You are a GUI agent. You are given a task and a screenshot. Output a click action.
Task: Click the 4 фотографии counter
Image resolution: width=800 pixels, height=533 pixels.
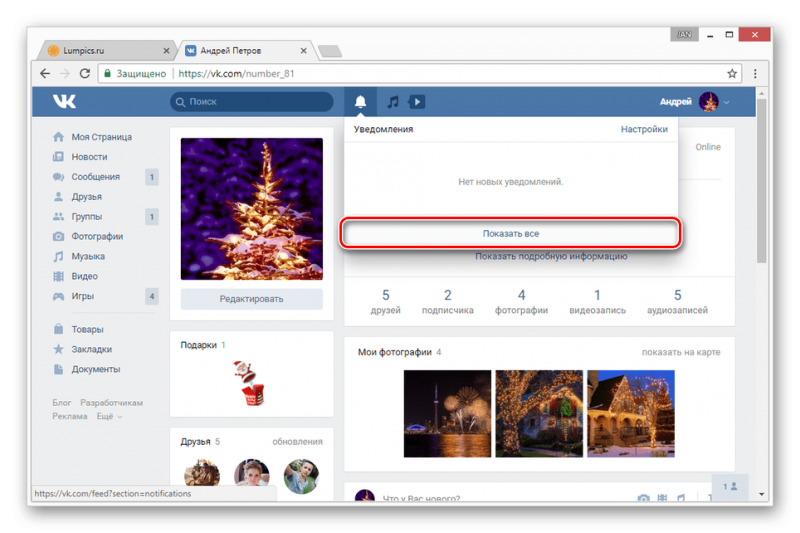click(521, 302)
